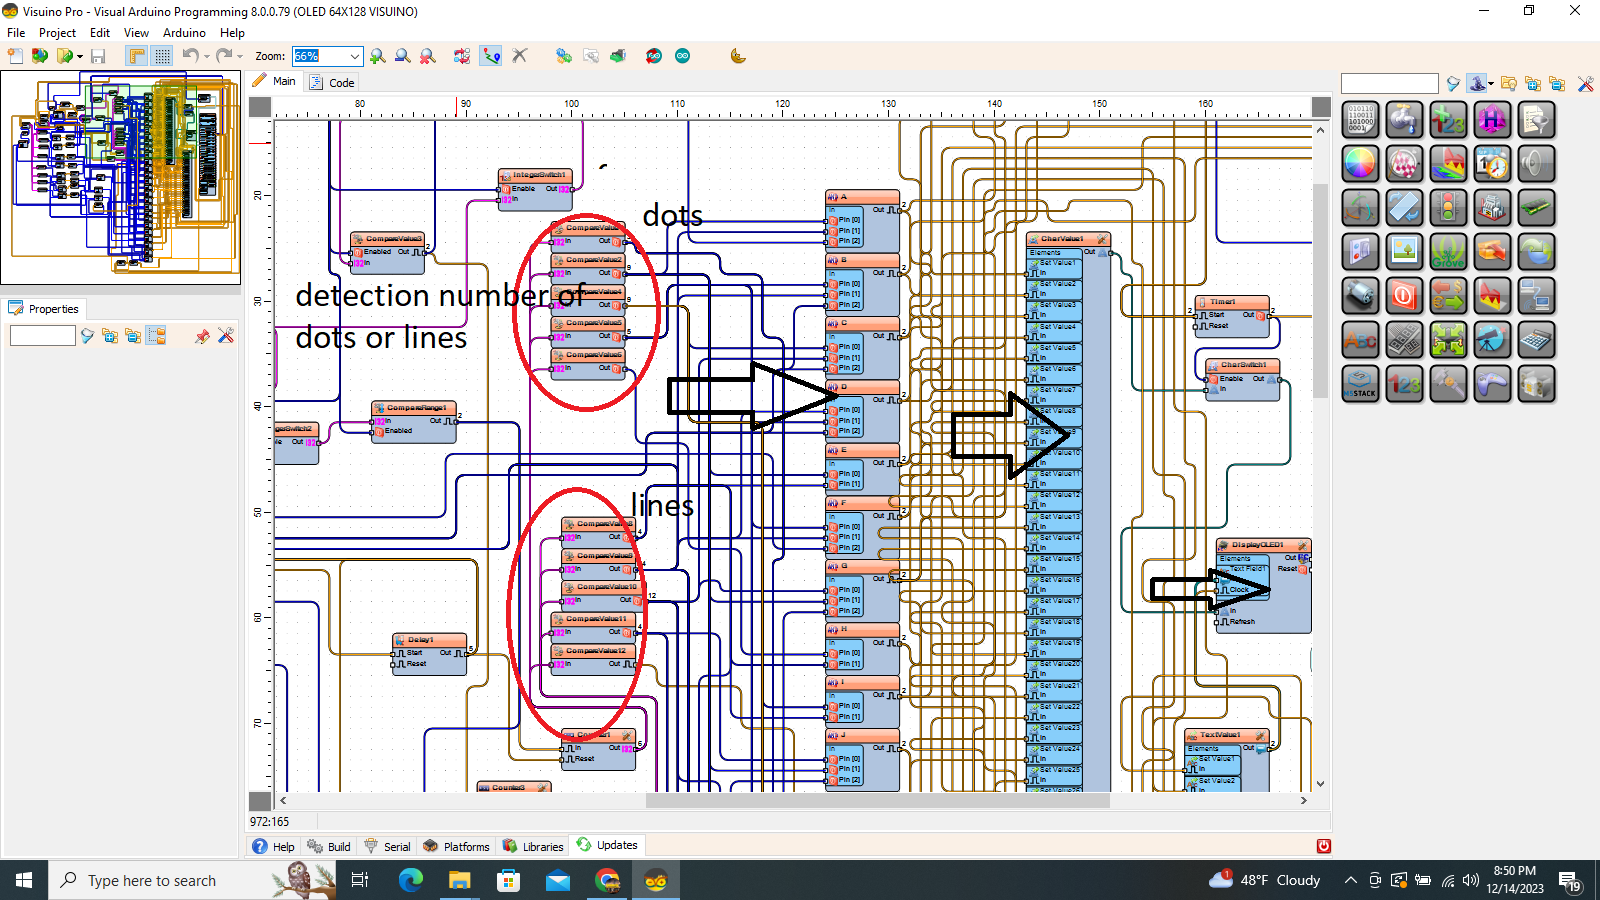Click the red X zoom reset magnifier
The image size is (1600, 900).
tap(427, 56)
